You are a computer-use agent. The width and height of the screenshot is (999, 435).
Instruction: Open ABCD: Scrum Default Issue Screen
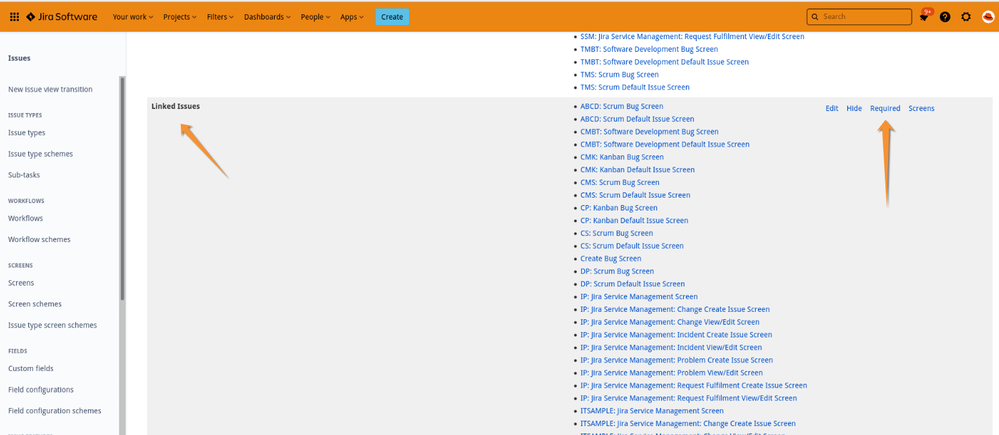pos(637,119)
